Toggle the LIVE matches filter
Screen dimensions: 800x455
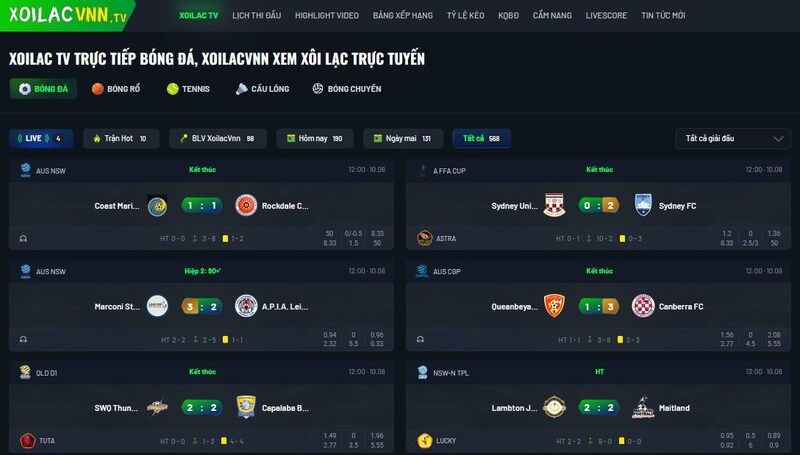click(41, 138)
